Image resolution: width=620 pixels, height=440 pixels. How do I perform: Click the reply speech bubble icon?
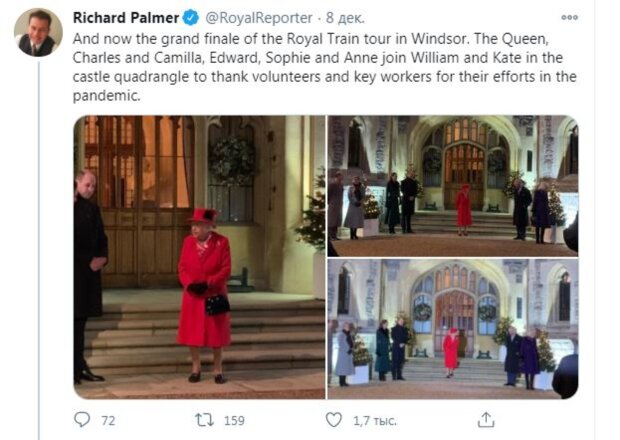[82, 419]
